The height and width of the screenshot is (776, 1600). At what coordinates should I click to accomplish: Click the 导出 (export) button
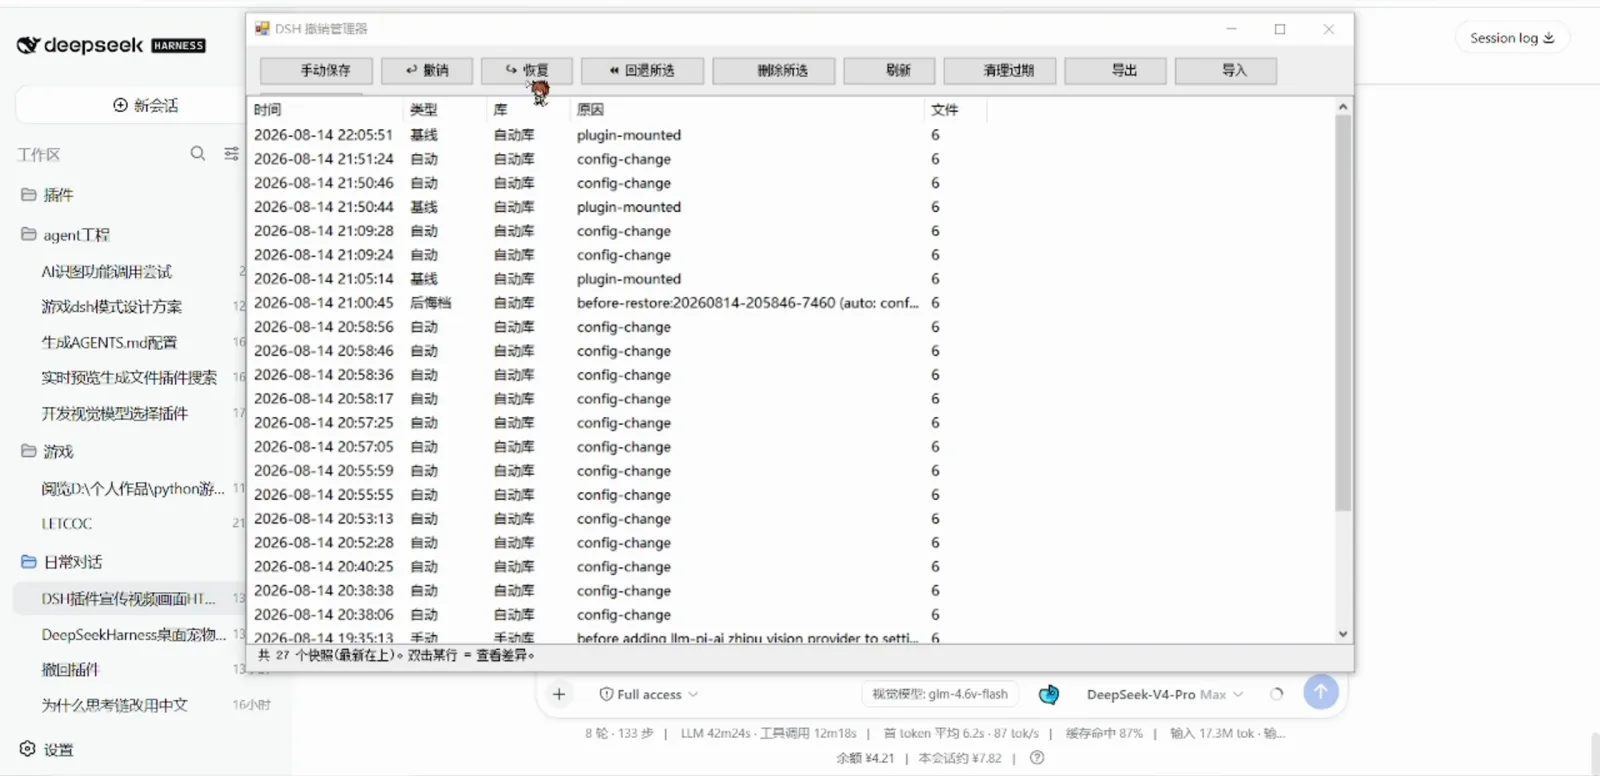[x=1116, y=70]
